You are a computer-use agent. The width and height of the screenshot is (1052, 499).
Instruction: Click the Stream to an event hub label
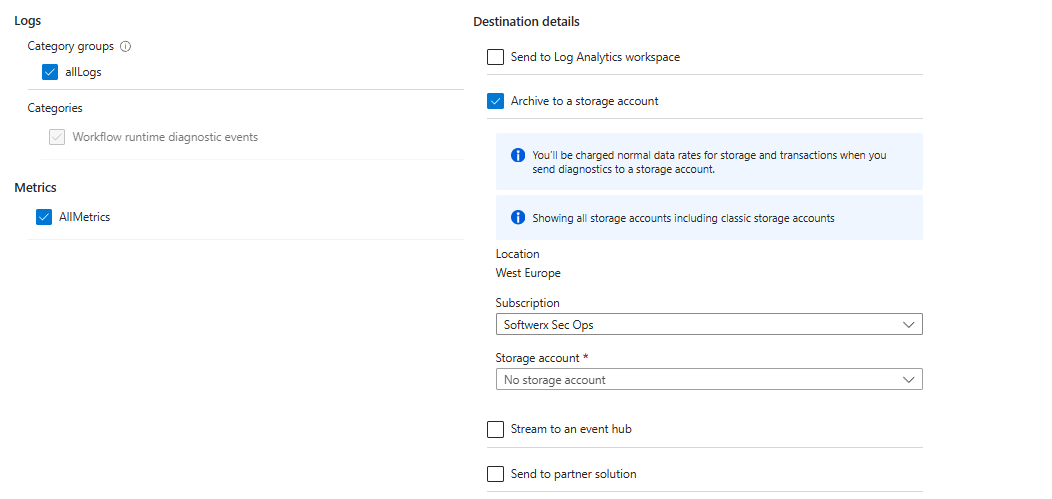pyautogui.click(x=571, y=429)
